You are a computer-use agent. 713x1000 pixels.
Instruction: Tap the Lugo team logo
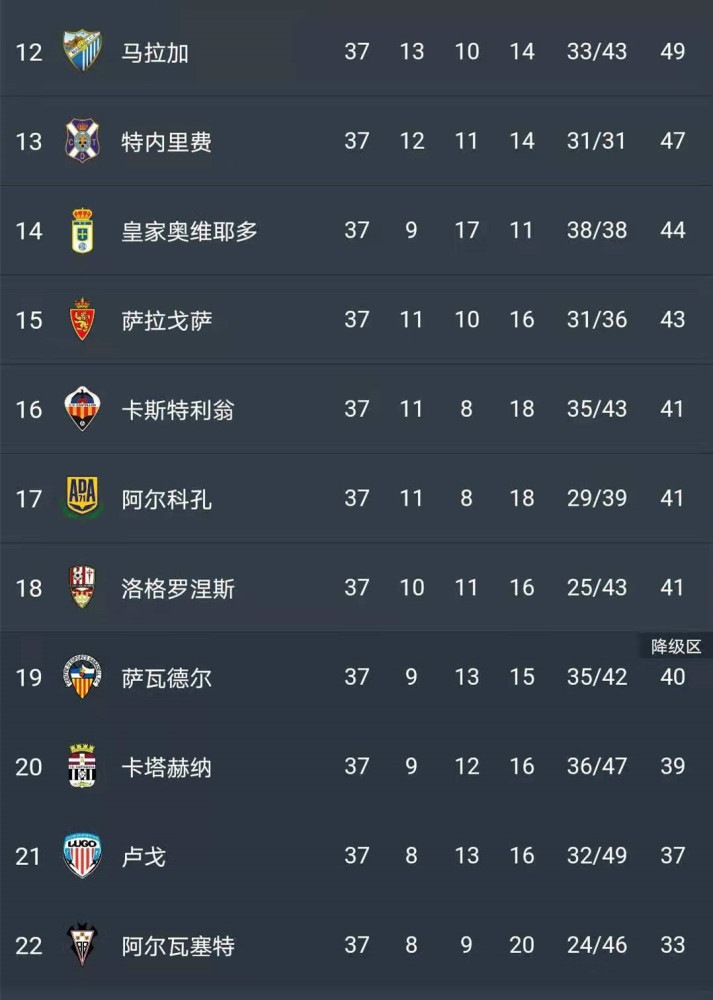click(82, 855)
